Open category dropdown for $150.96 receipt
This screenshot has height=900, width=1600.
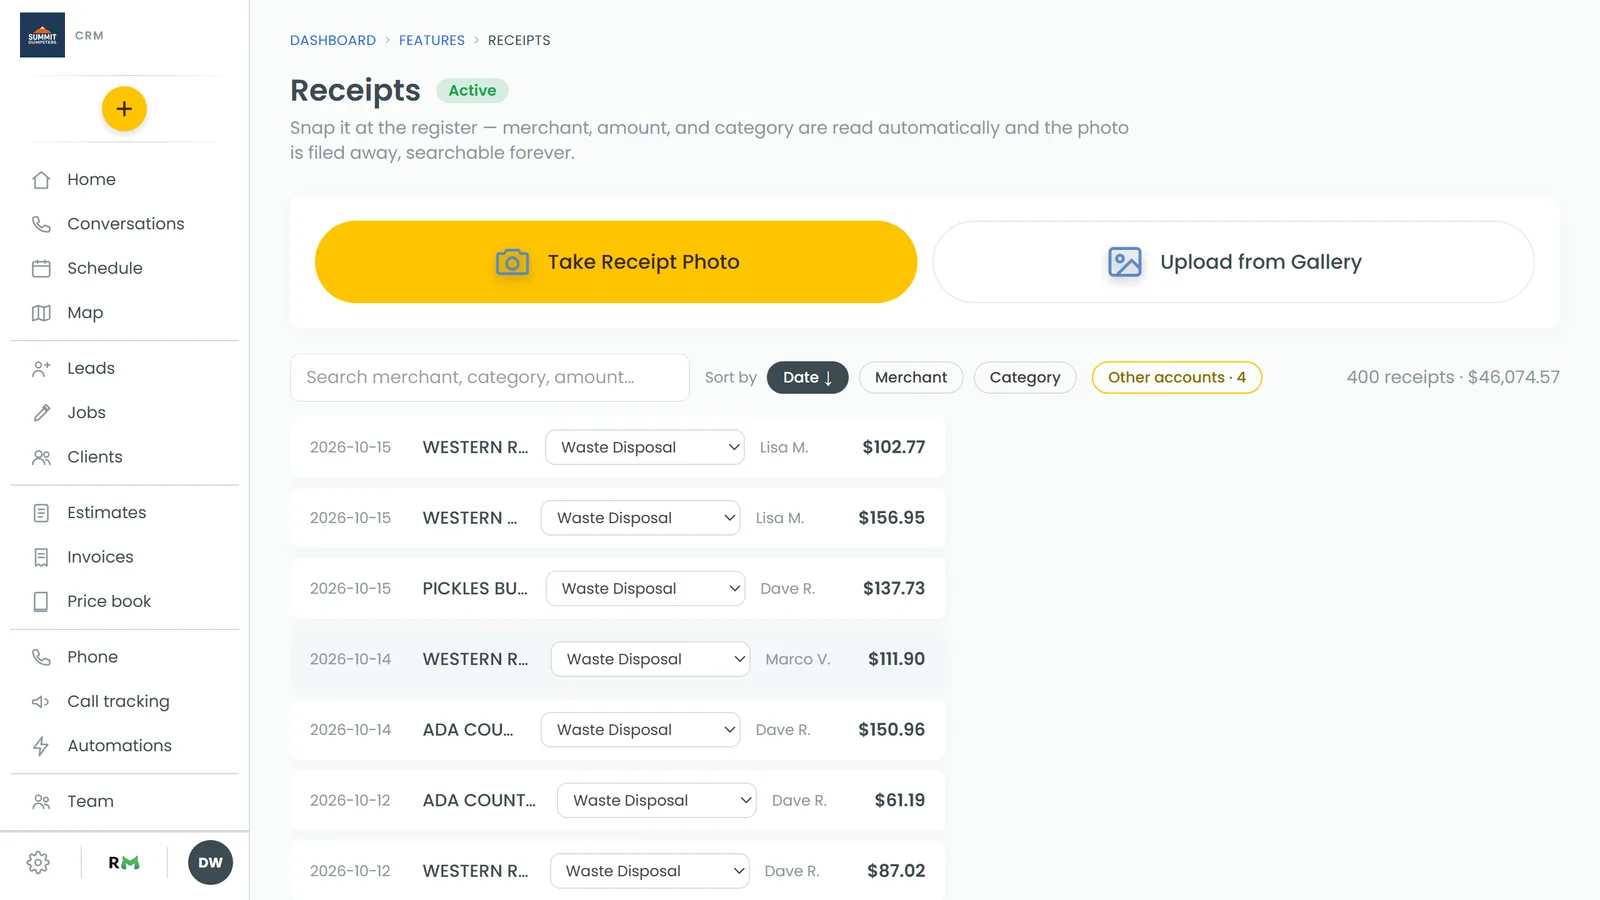click(x=641, y=730)
